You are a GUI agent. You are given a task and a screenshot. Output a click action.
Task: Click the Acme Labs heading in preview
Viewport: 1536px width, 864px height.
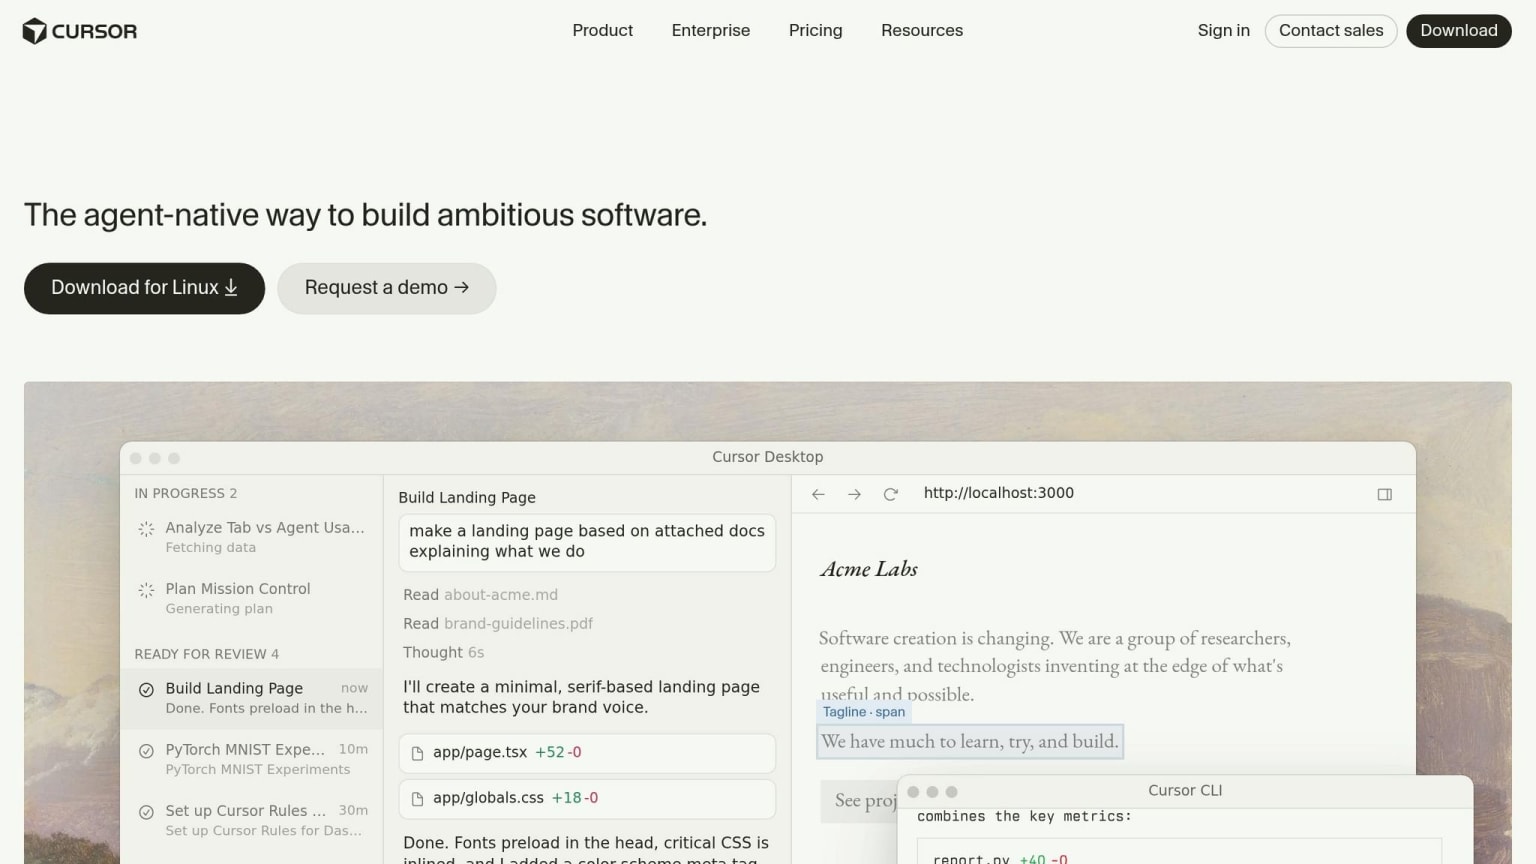[x=868, y=569]
